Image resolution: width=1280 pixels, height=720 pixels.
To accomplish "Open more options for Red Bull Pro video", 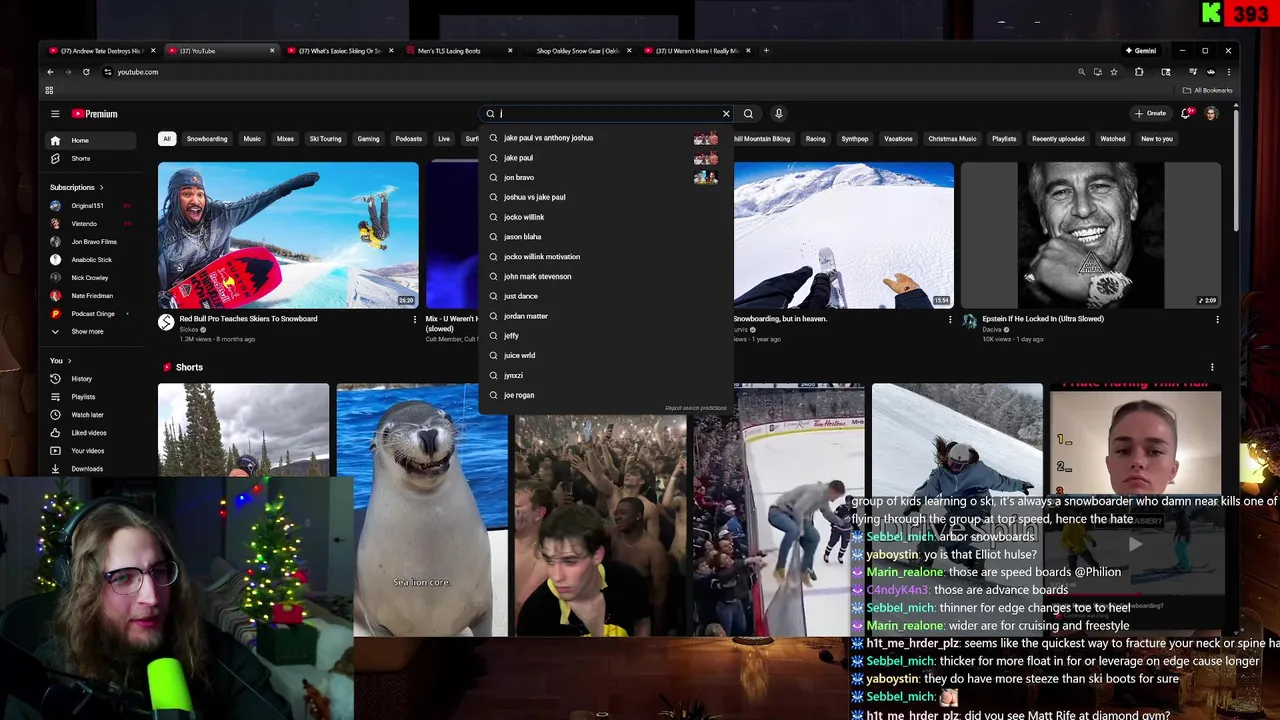I will (x=415, y=320).
